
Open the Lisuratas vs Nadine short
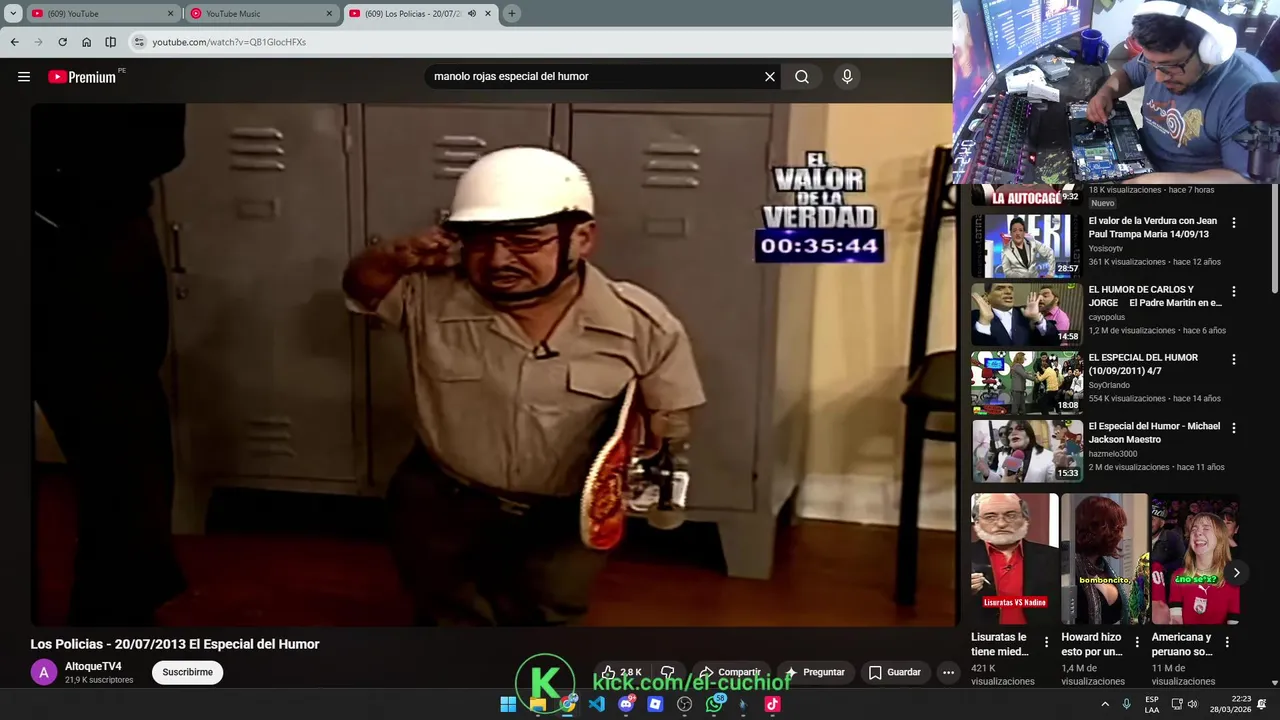click(x=1014, y=559)
